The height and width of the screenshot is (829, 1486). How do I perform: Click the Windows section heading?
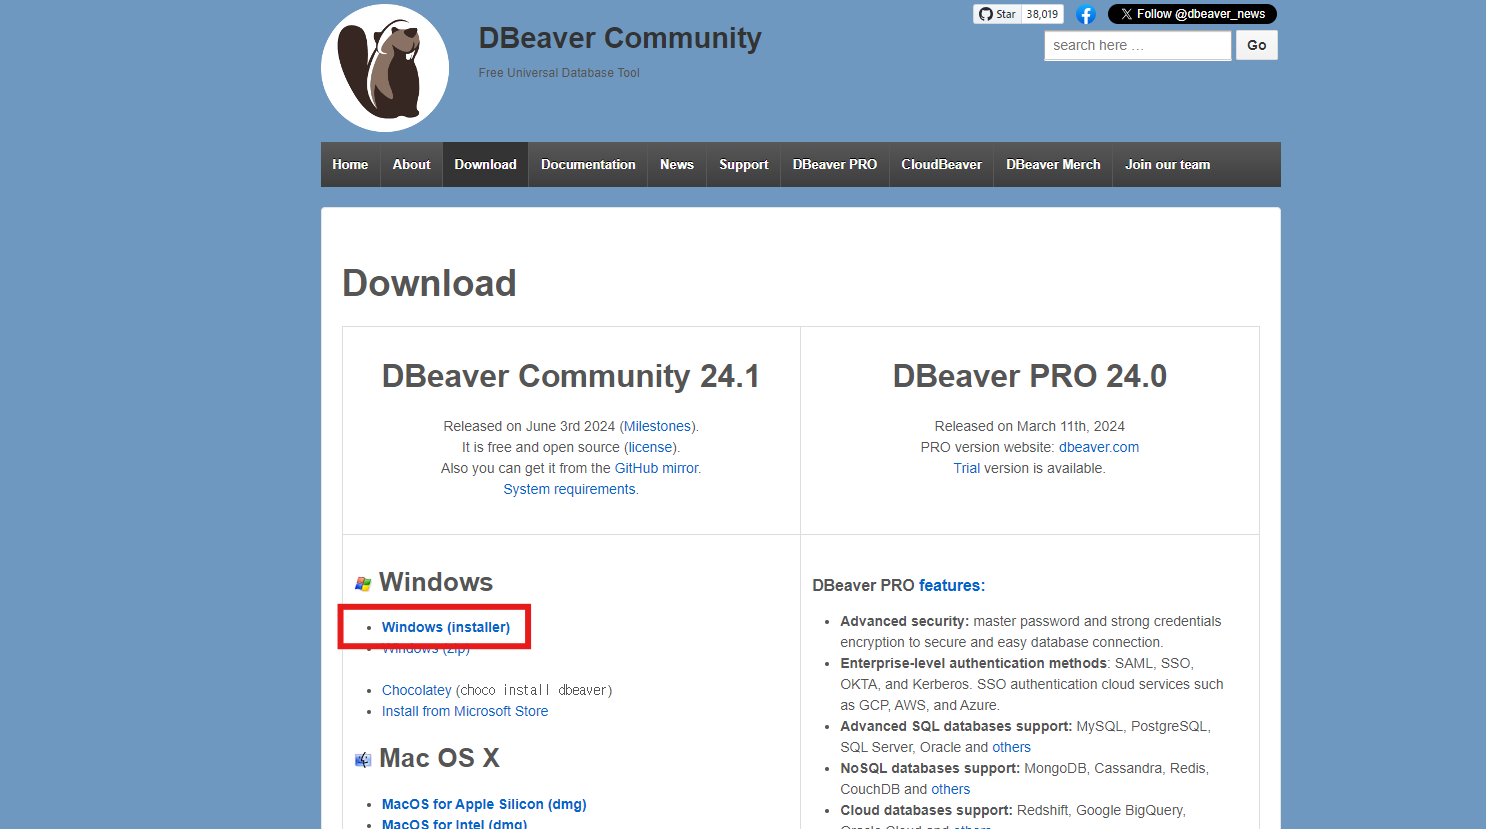point(436,582)
